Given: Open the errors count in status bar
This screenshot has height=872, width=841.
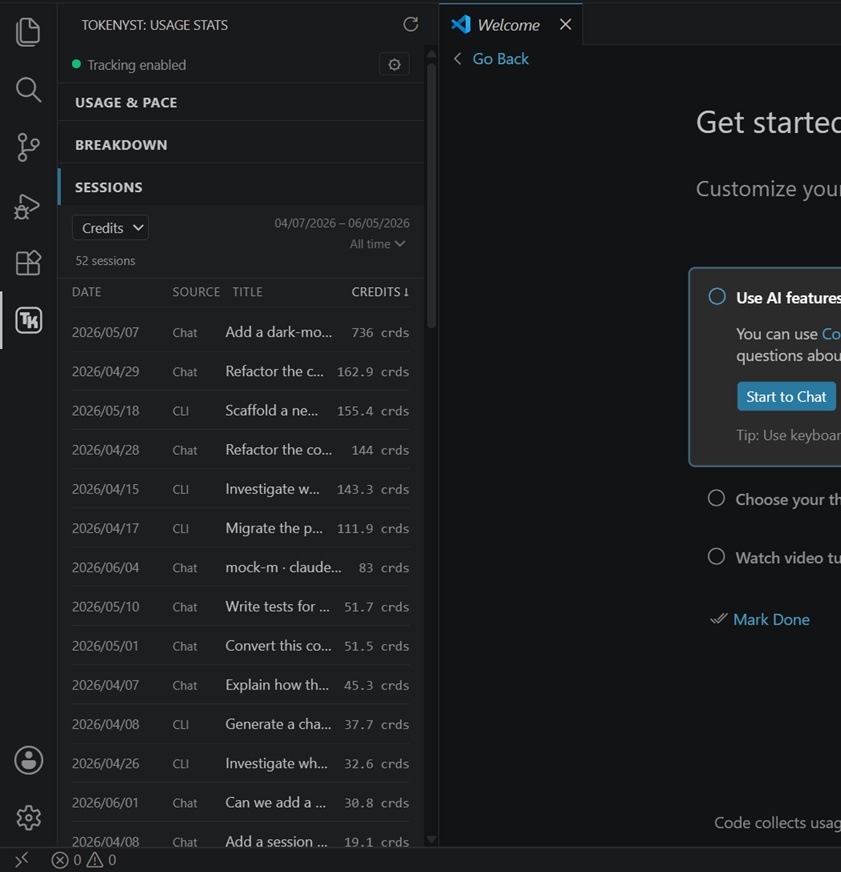Looking at the screenshot, I should pyautogui.click(x=66, y=860).
